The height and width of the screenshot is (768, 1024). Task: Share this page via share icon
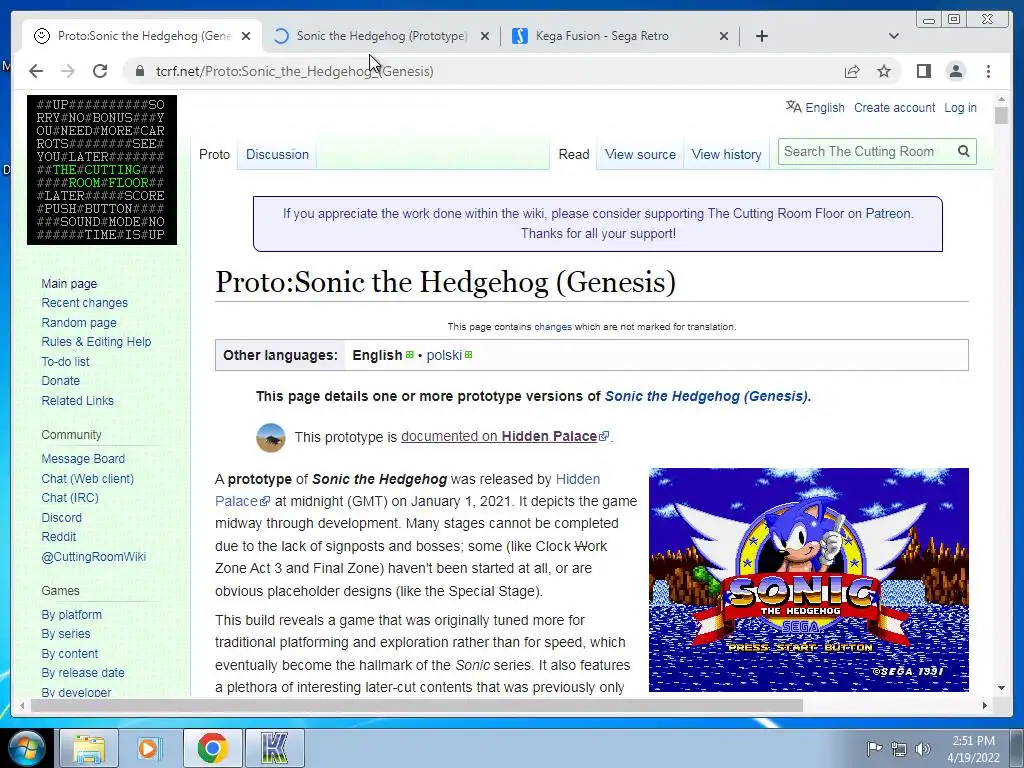click(852, 71)
